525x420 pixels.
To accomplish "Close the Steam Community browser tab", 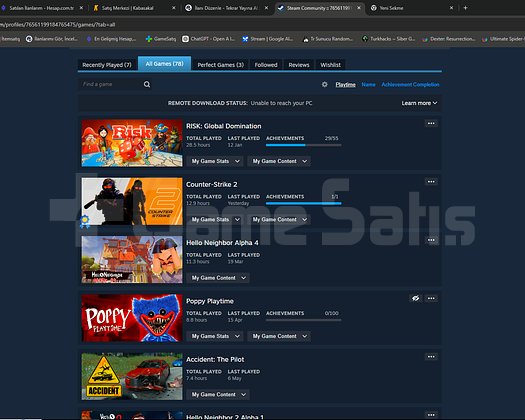I will coord(359,8).
